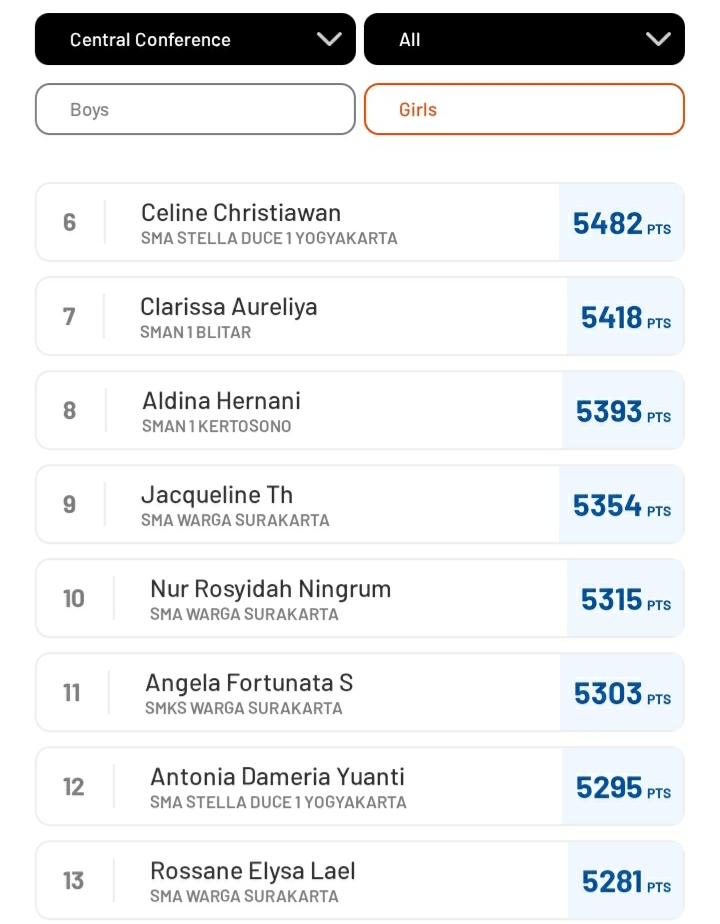Expand the All filter dropdown

(524, 39)
